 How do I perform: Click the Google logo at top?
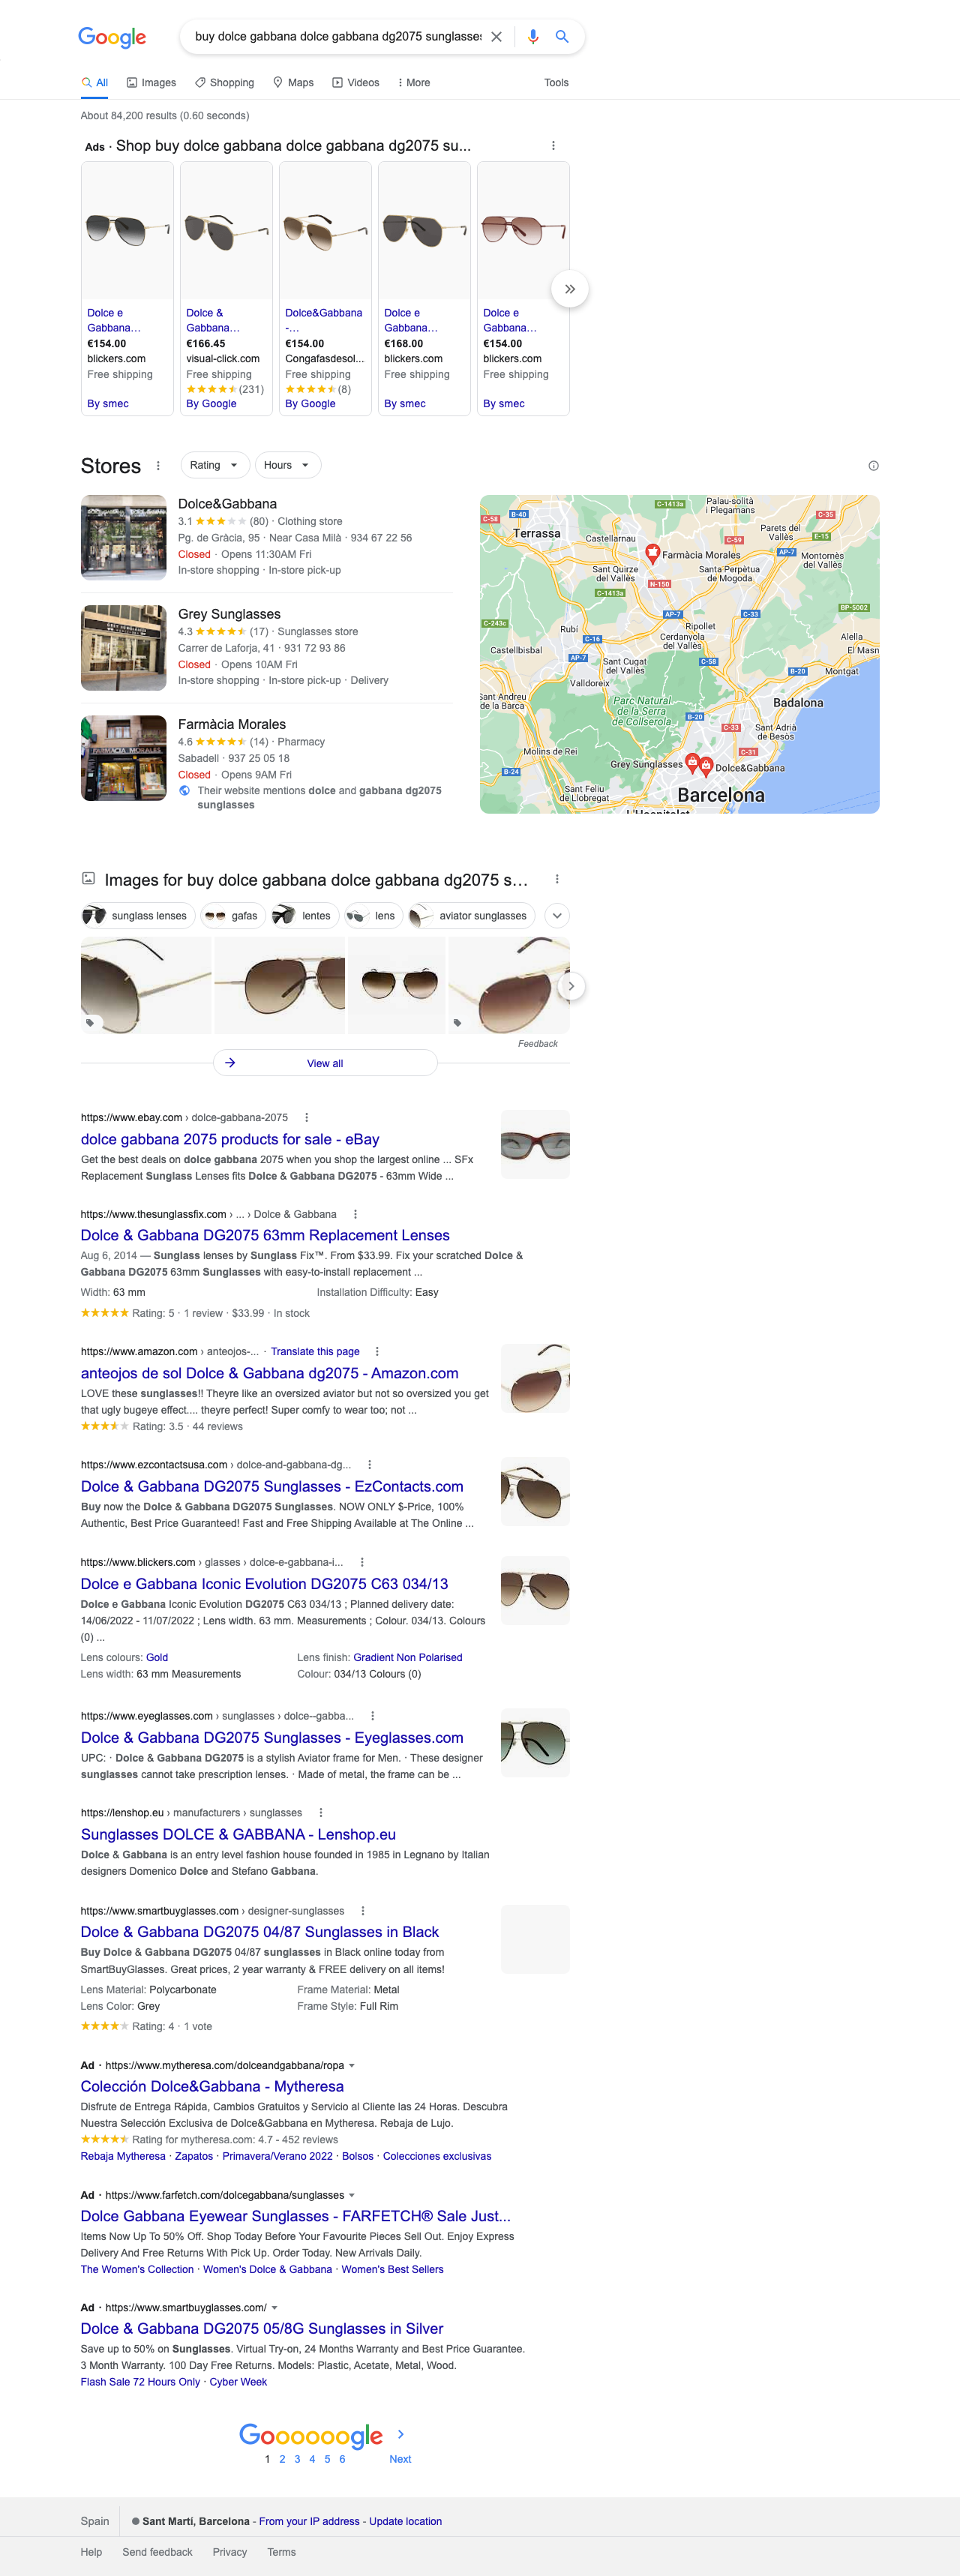tap(112, 38)
